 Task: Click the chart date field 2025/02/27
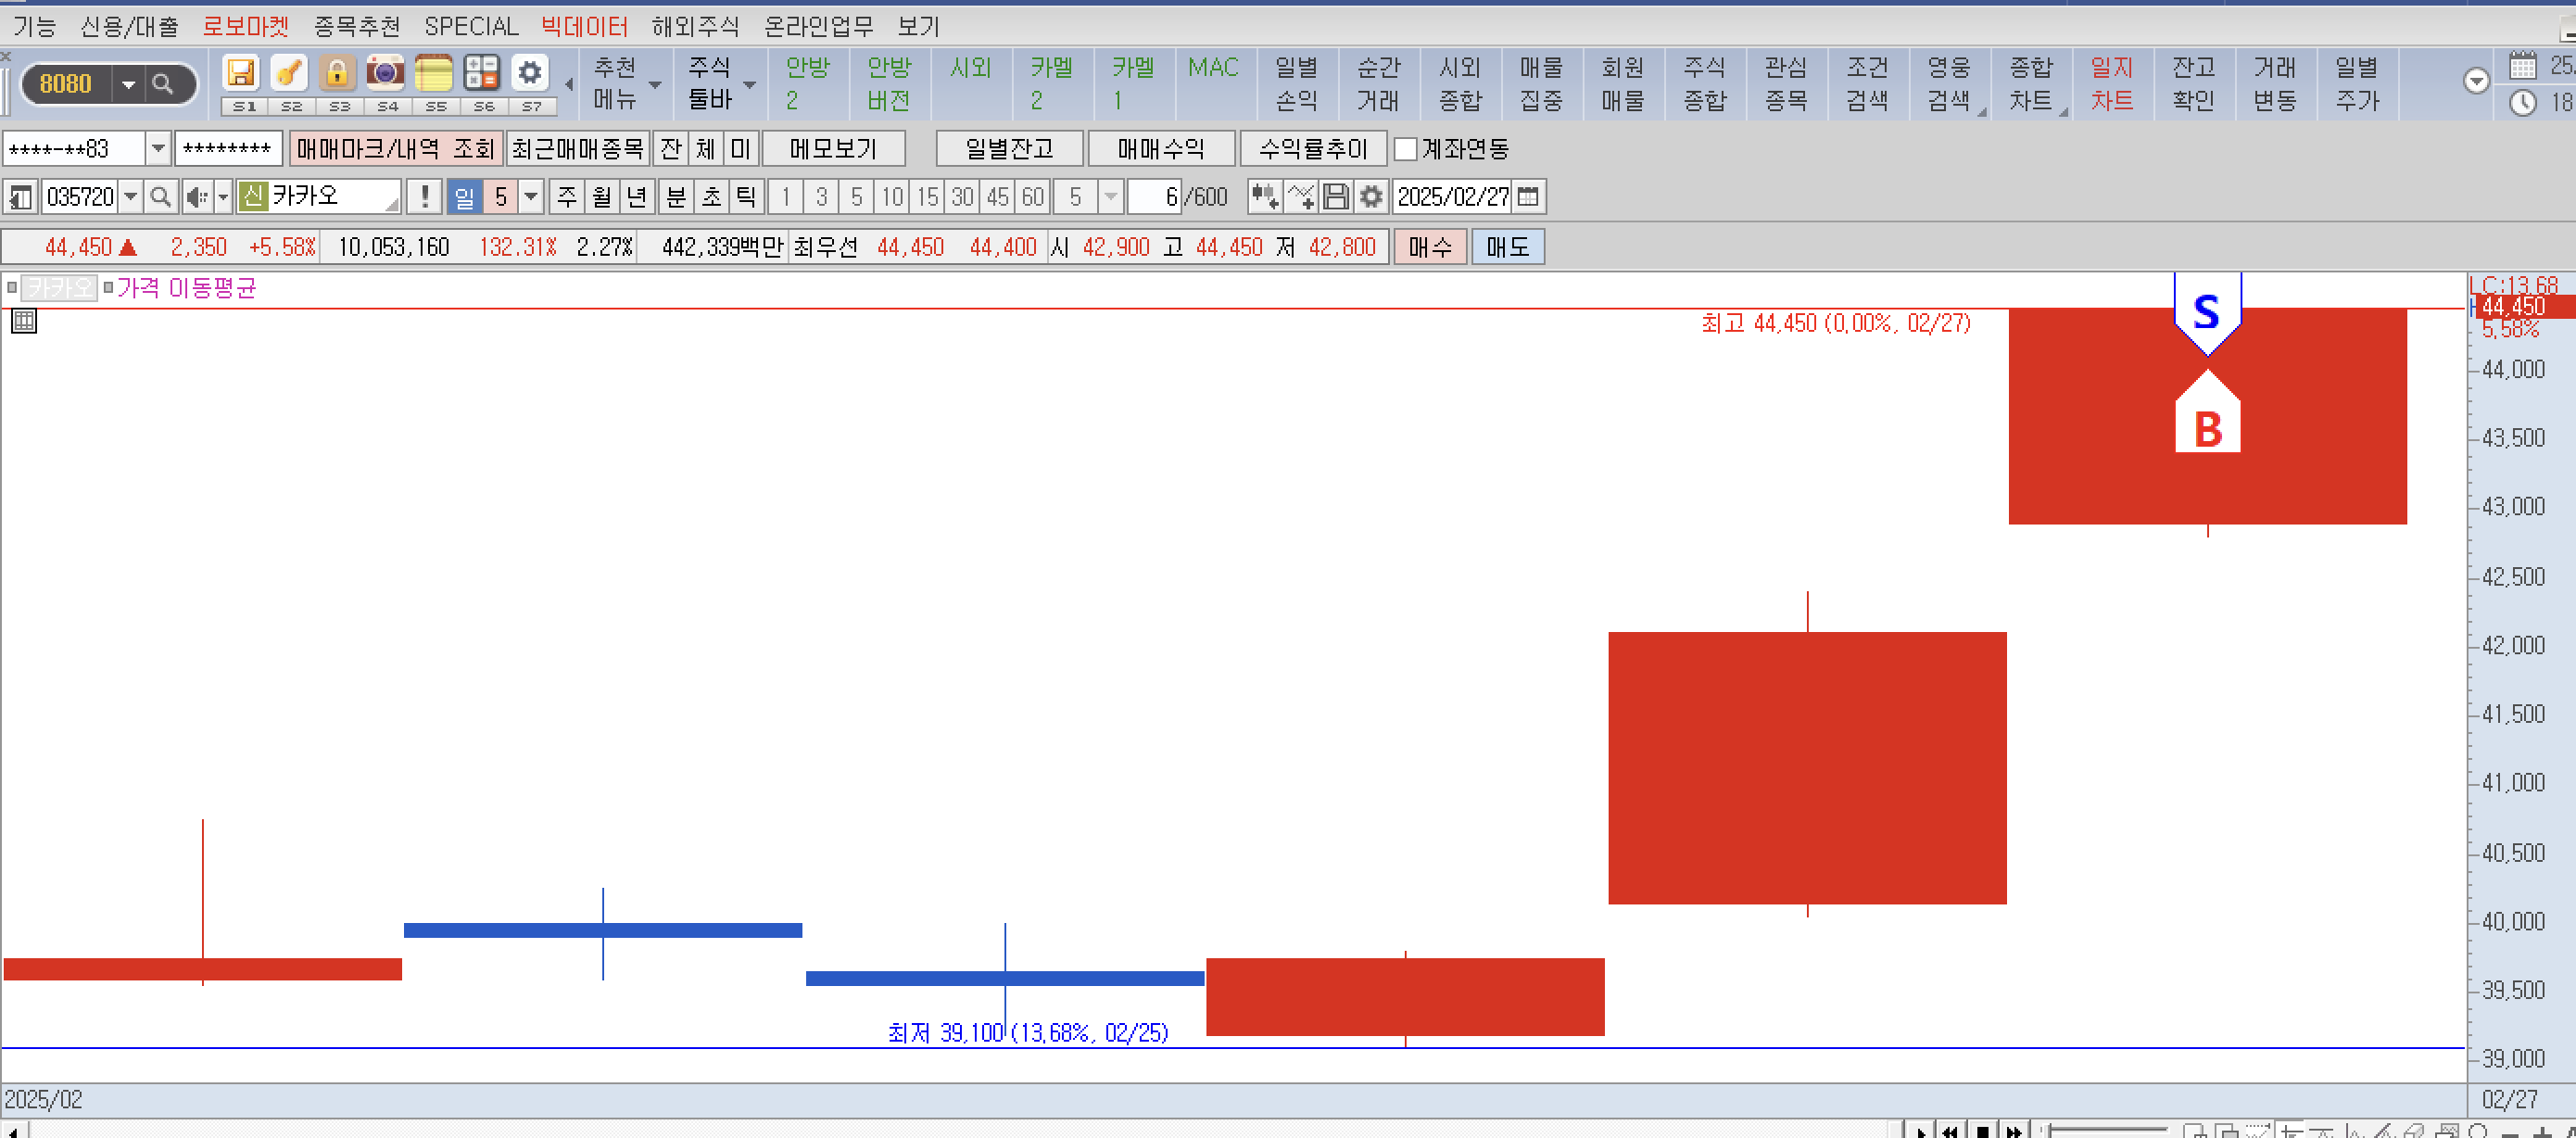point(1453,197)
